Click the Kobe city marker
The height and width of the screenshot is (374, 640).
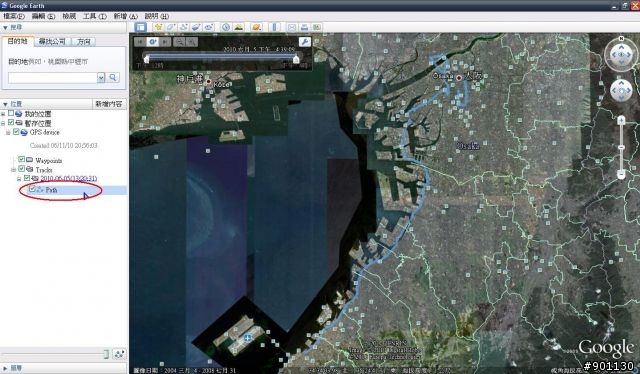[x=209, y=82]
